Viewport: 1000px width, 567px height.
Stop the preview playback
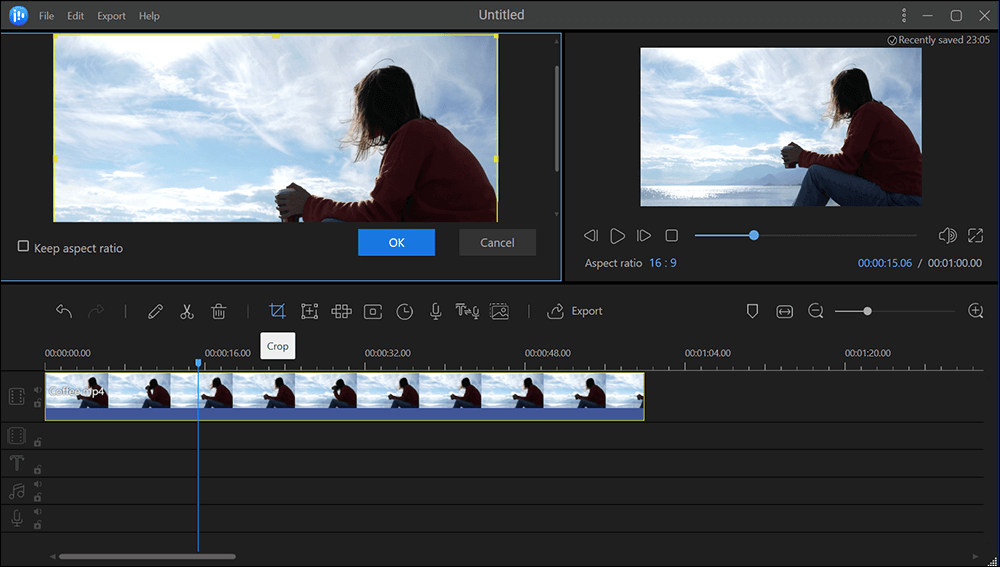[x=672, y=236]
